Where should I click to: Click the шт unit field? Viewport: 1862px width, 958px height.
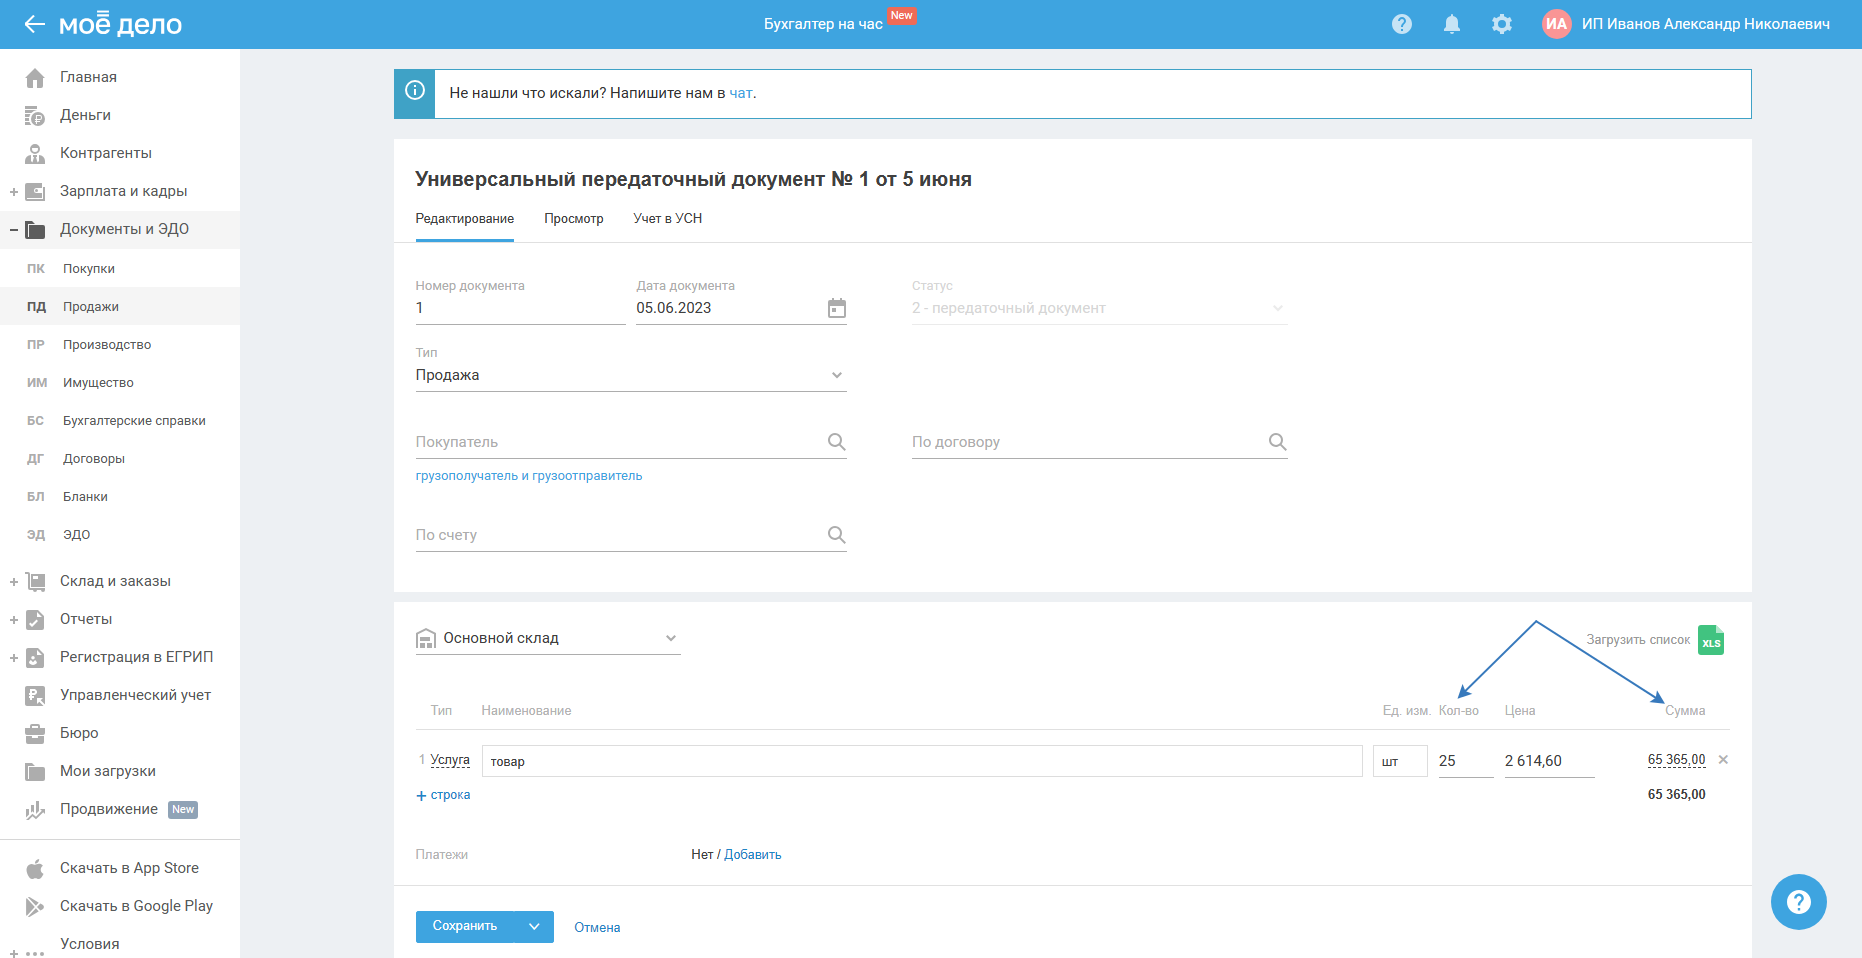pos(1400,761)
